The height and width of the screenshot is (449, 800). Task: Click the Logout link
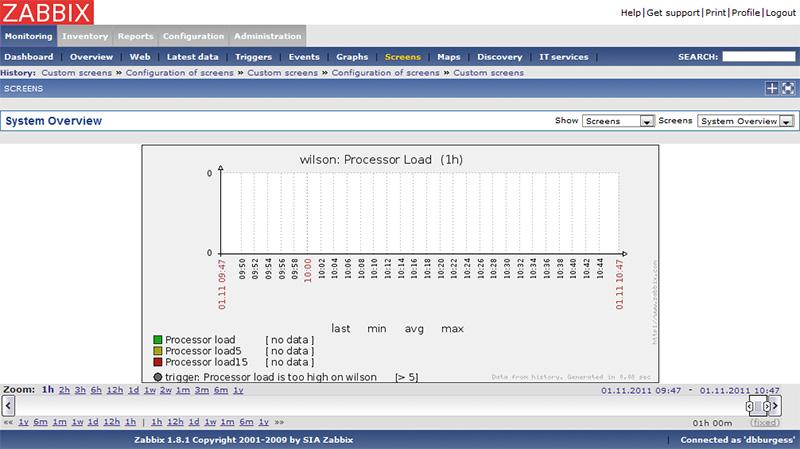coord(780,13)
